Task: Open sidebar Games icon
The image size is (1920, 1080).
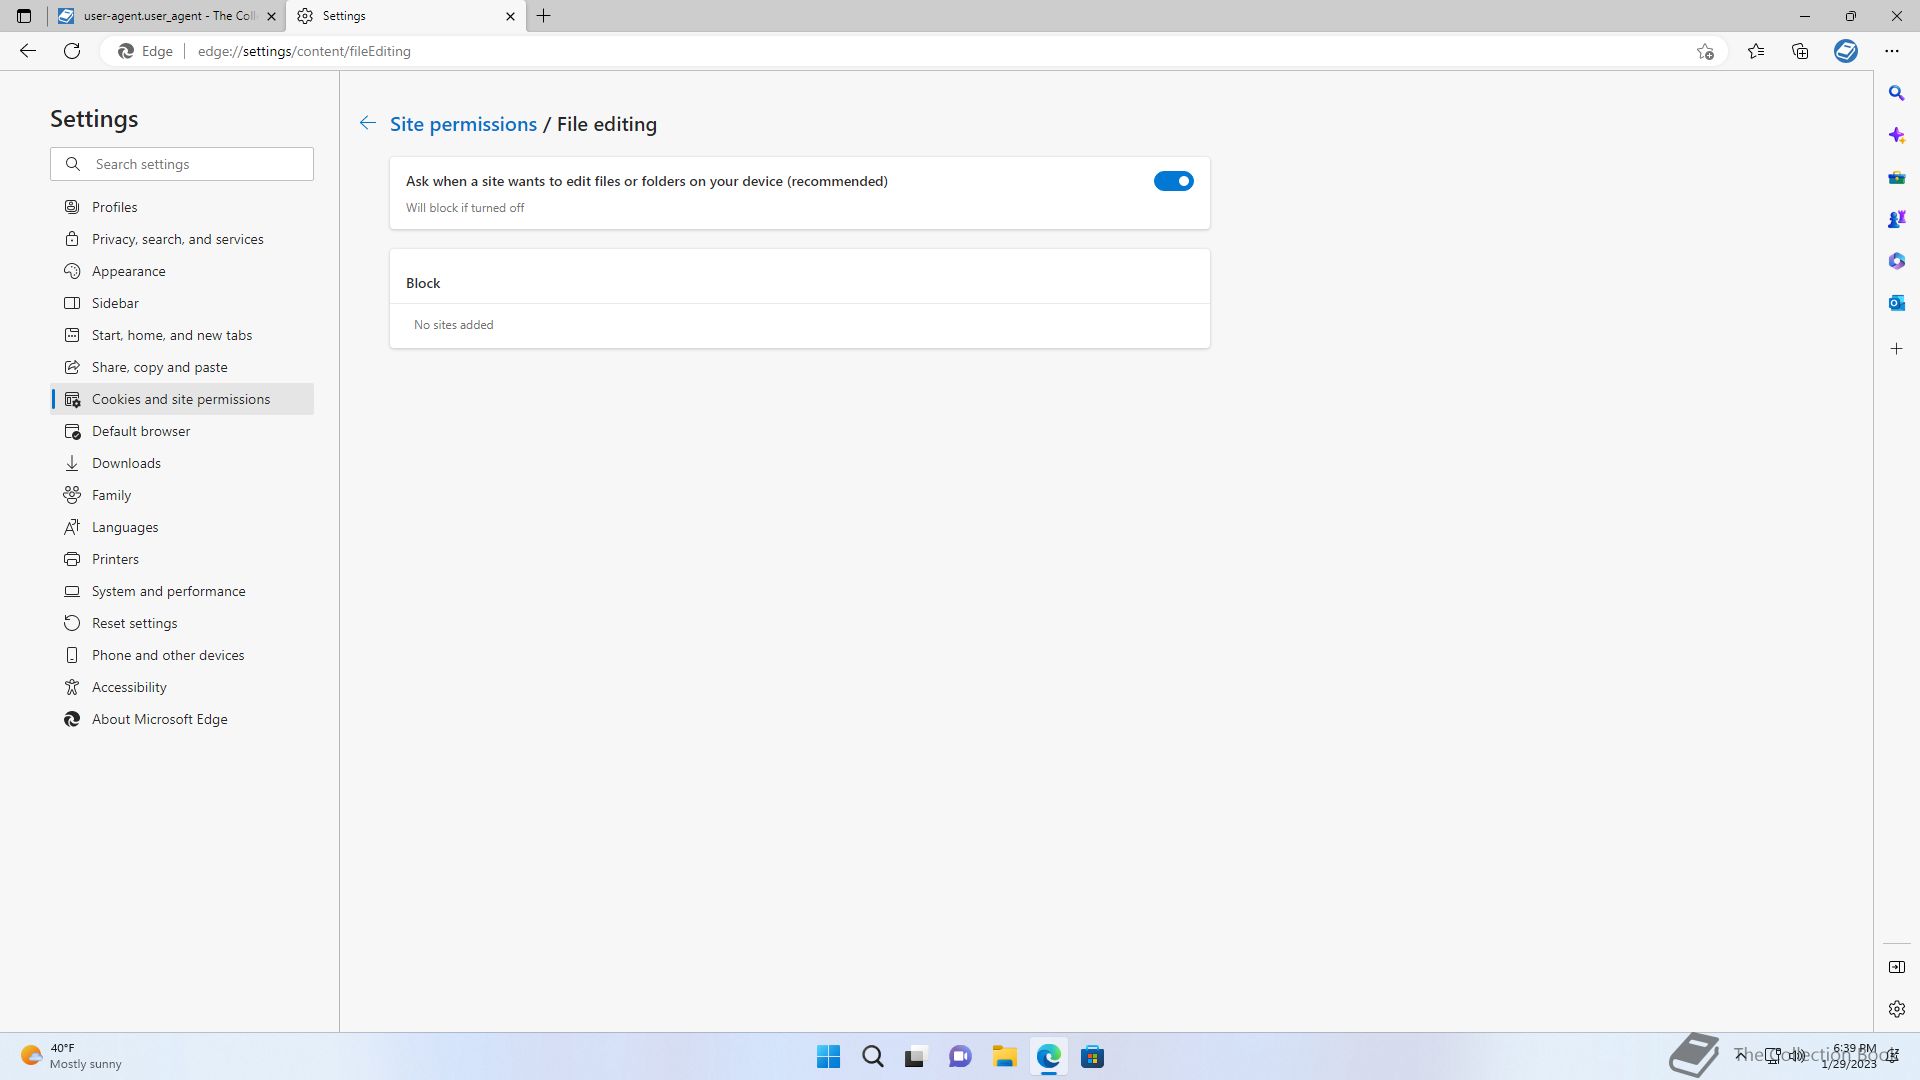Action: point(1896,219)
